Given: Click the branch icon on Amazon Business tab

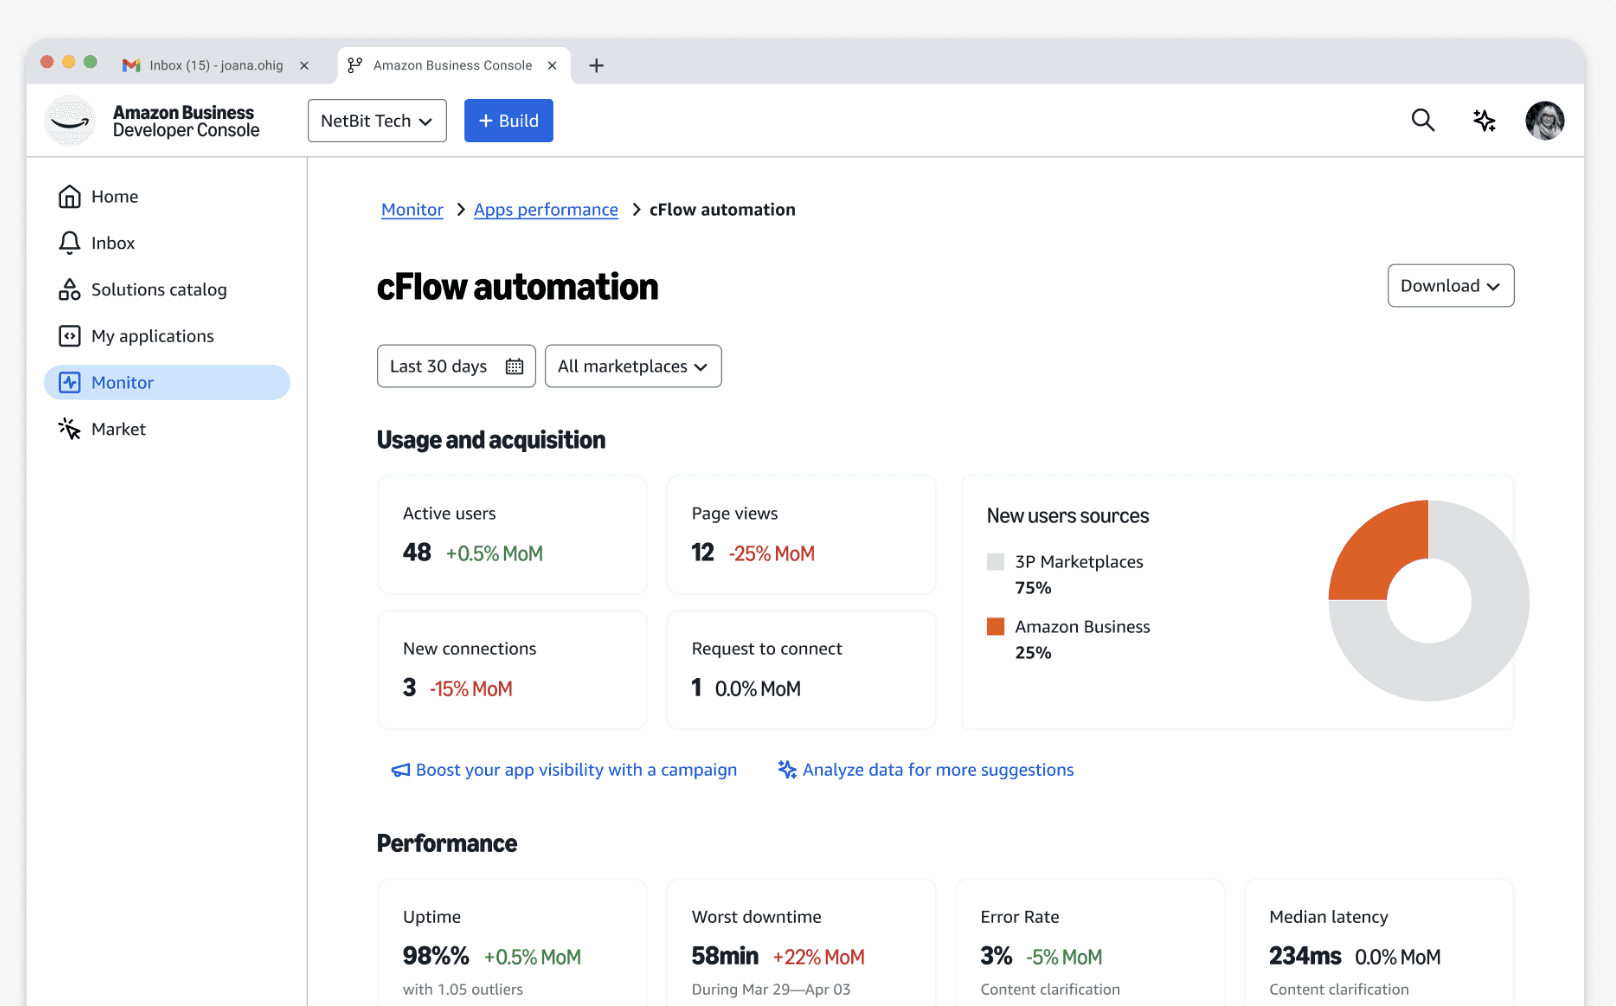Looking at the screenshot, I should pyautogui.click(x=354, y=65).
